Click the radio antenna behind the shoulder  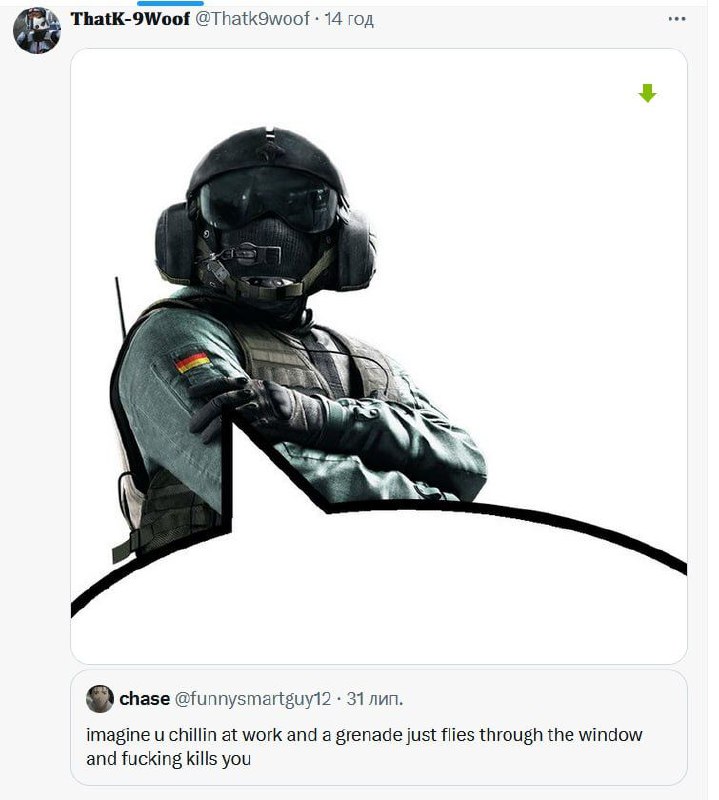click(x=120, y=306)
